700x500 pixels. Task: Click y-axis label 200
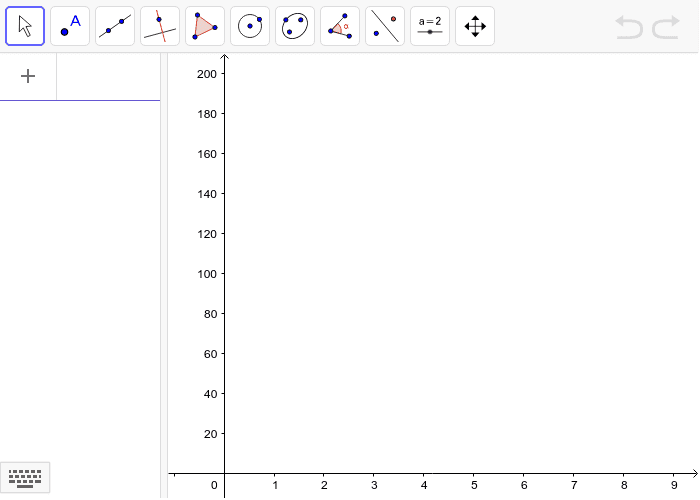(207, 74)
